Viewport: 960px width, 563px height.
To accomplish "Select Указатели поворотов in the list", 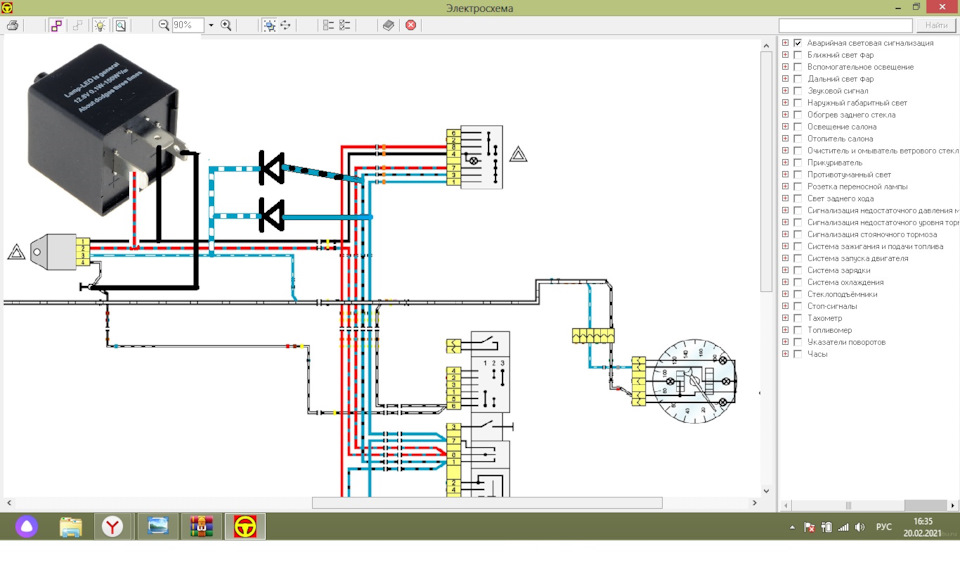I will point(846,341).
